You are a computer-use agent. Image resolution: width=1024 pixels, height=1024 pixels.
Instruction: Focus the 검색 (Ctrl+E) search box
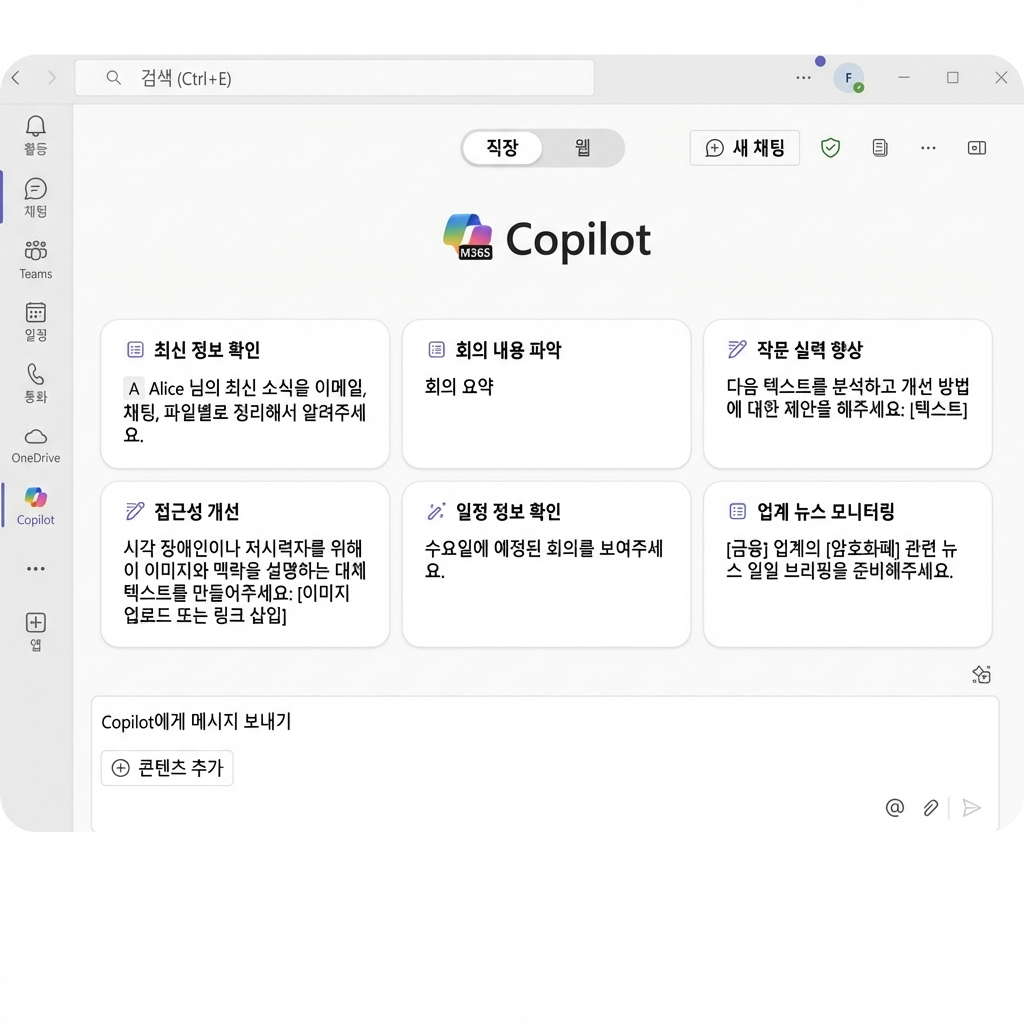pyautogui.click(x=334, y=78)
